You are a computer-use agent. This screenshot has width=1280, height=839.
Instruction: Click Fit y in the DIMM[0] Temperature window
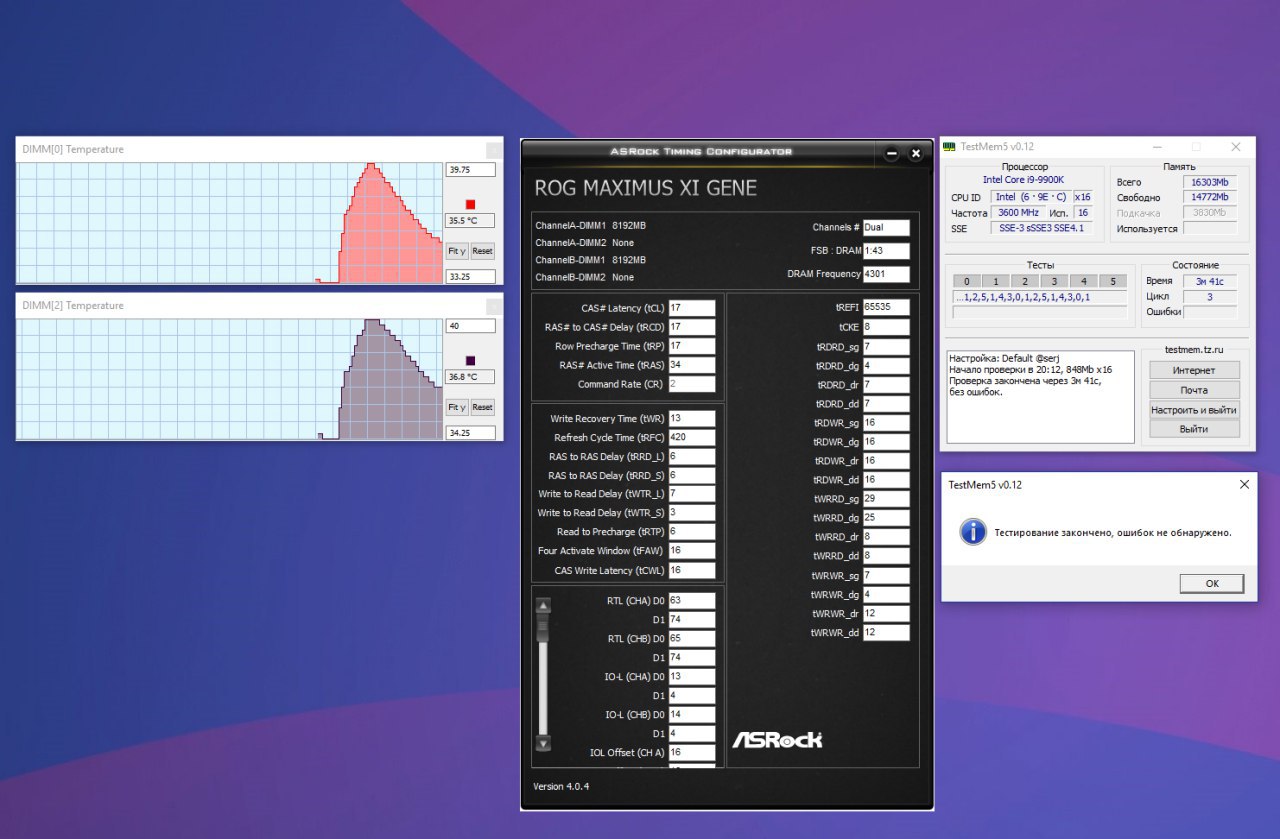[x=457, y=251]
